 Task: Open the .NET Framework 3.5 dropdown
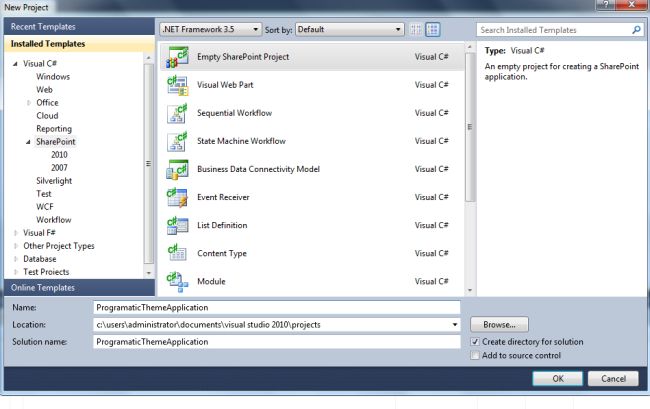click(x=211, y=29)
